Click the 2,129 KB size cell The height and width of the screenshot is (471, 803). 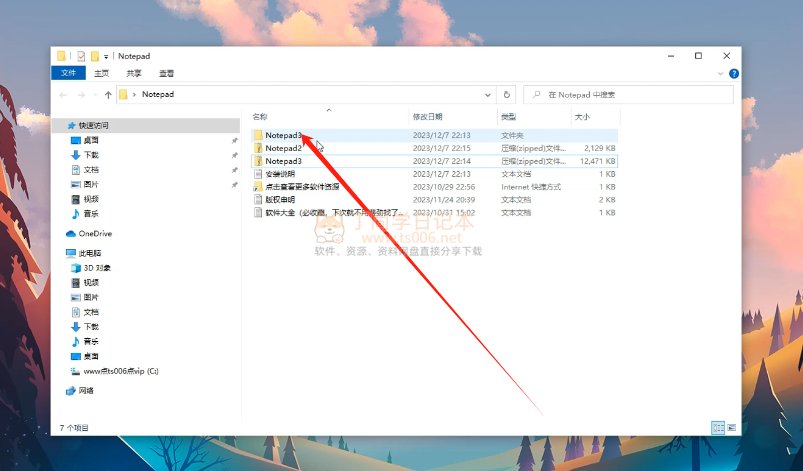click(x=600, y=148)
